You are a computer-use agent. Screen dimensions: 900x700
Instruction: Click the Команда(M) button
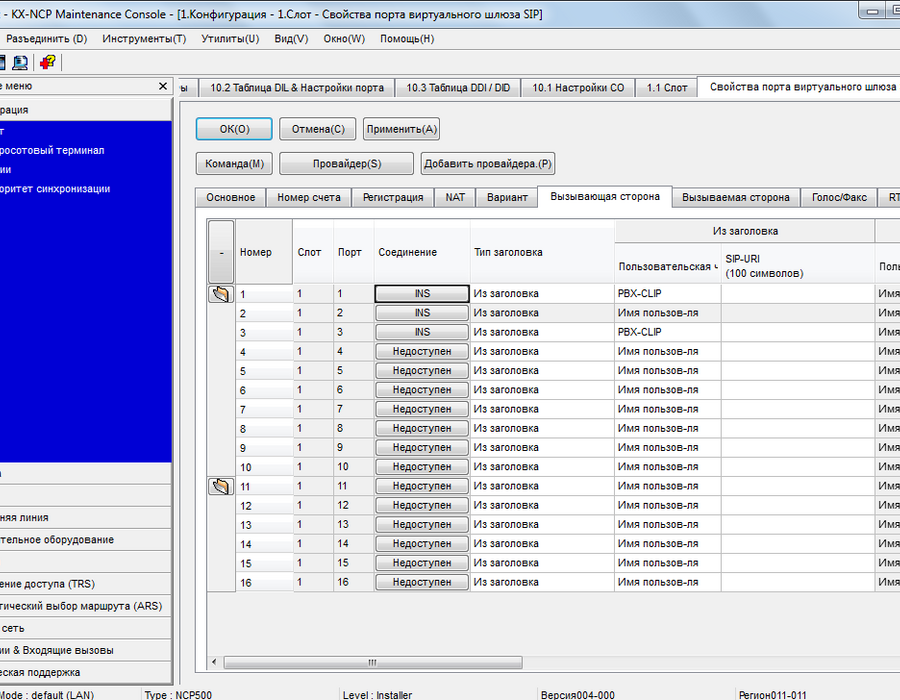pyautogui.click(x=234, y=164)
